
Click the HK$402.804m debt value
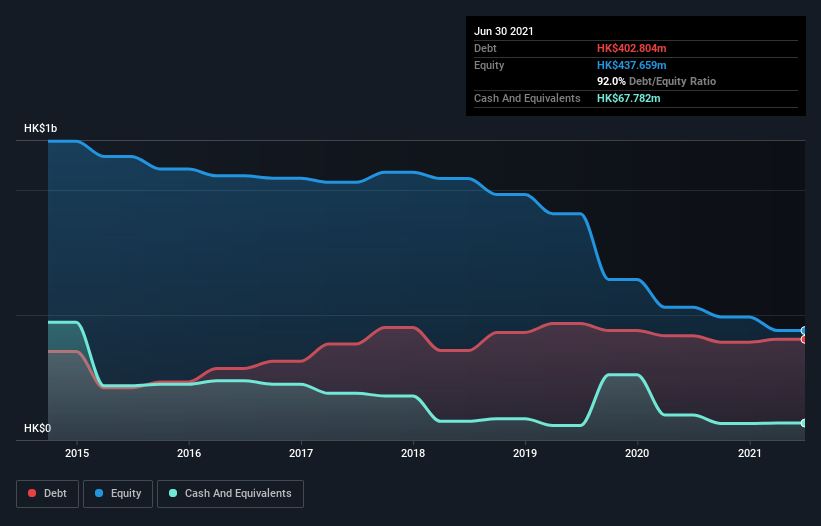pos(631,48)
